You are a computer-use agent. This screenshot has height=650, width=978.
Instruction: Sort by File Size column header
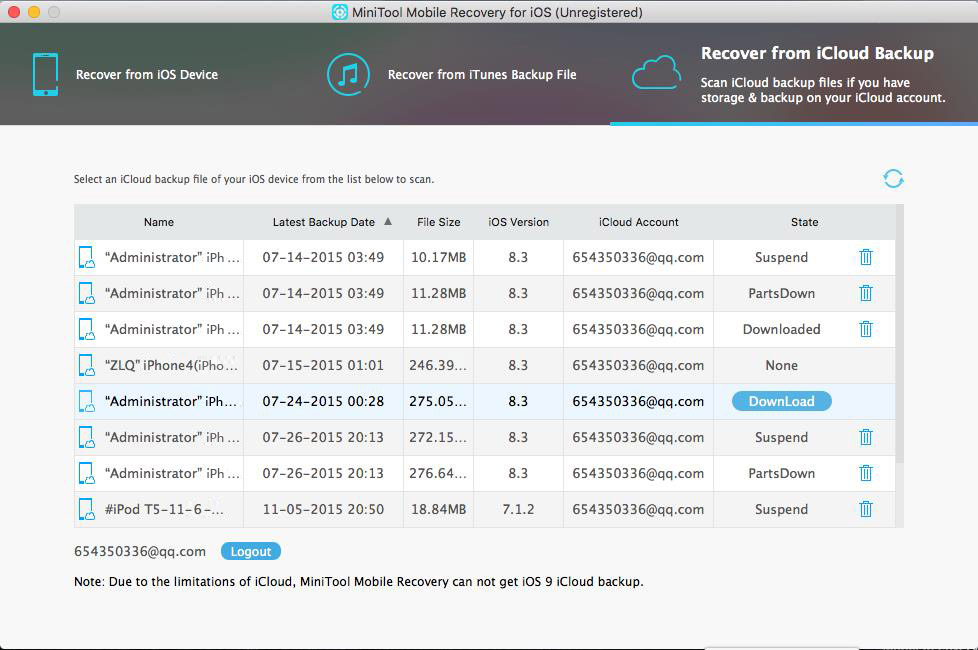(438, 222)
